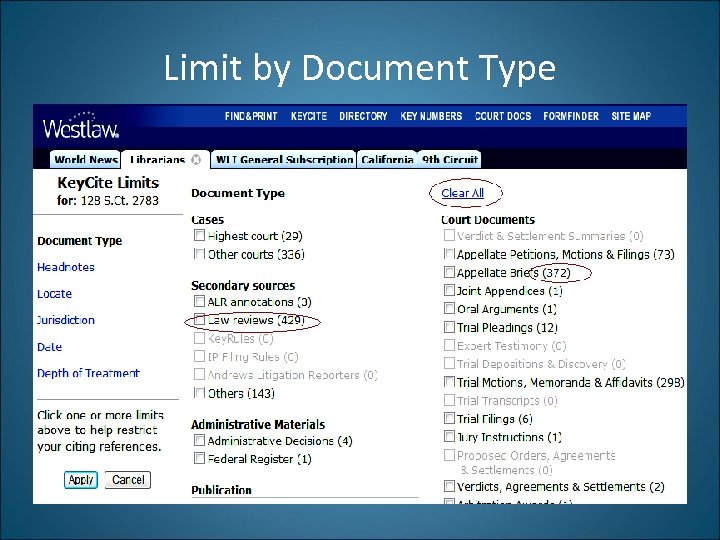Click the Proposed Orders, Agreements checkbox
Image resolution: width=720 pixels, height=540 pixels.
(x=449, y=455)
